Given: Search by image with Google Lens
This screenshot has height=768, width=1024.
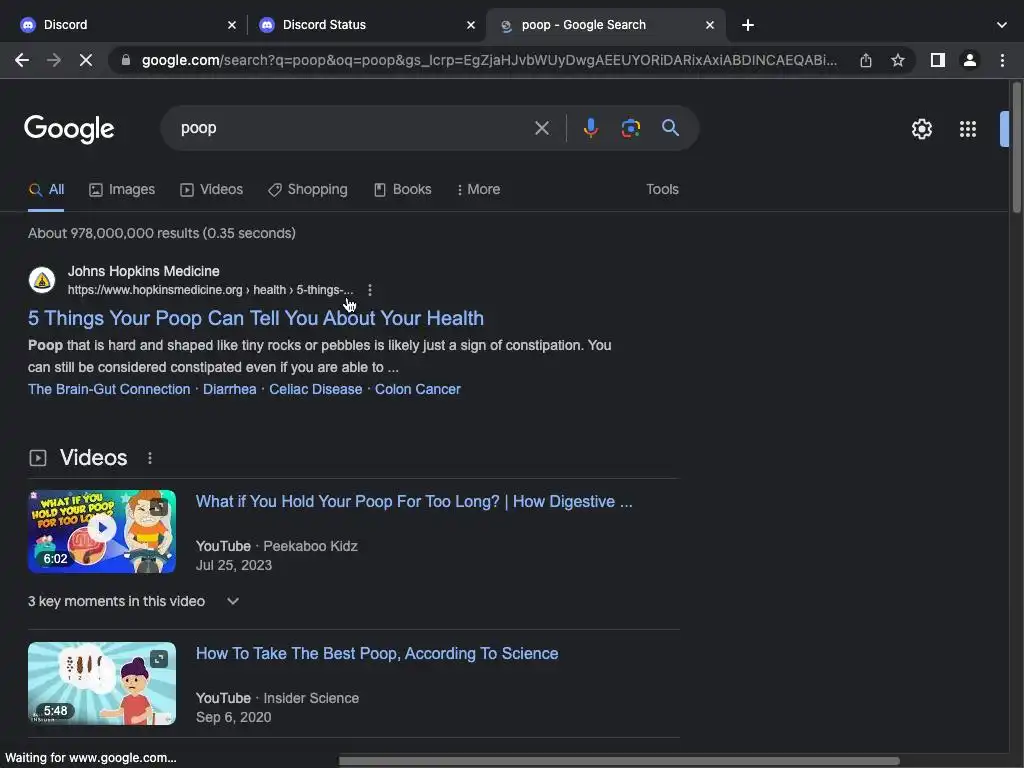Looking at the screenshot, I should click(x=631, y=128).
